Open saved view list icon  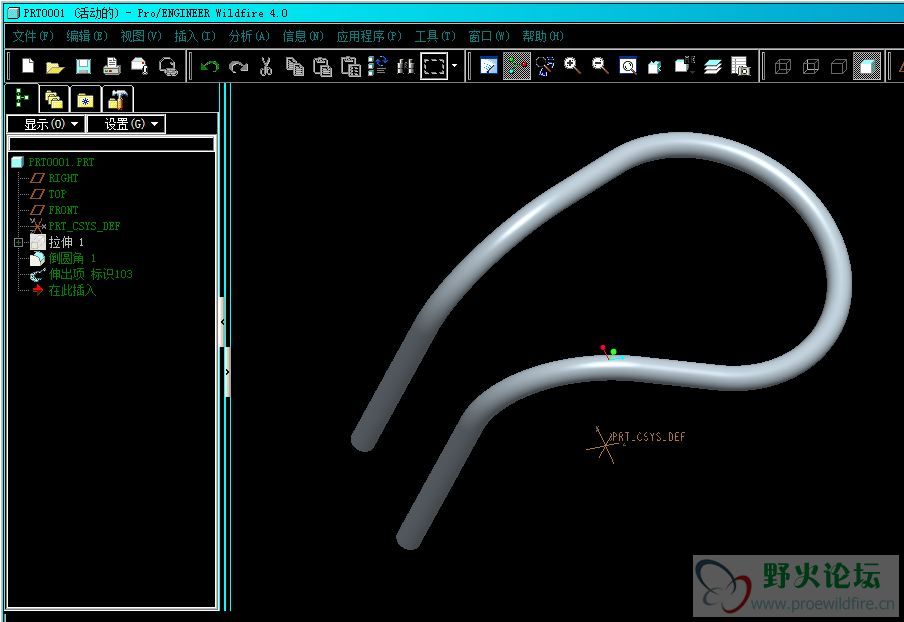pyautogui.click(x=684, y=66)
